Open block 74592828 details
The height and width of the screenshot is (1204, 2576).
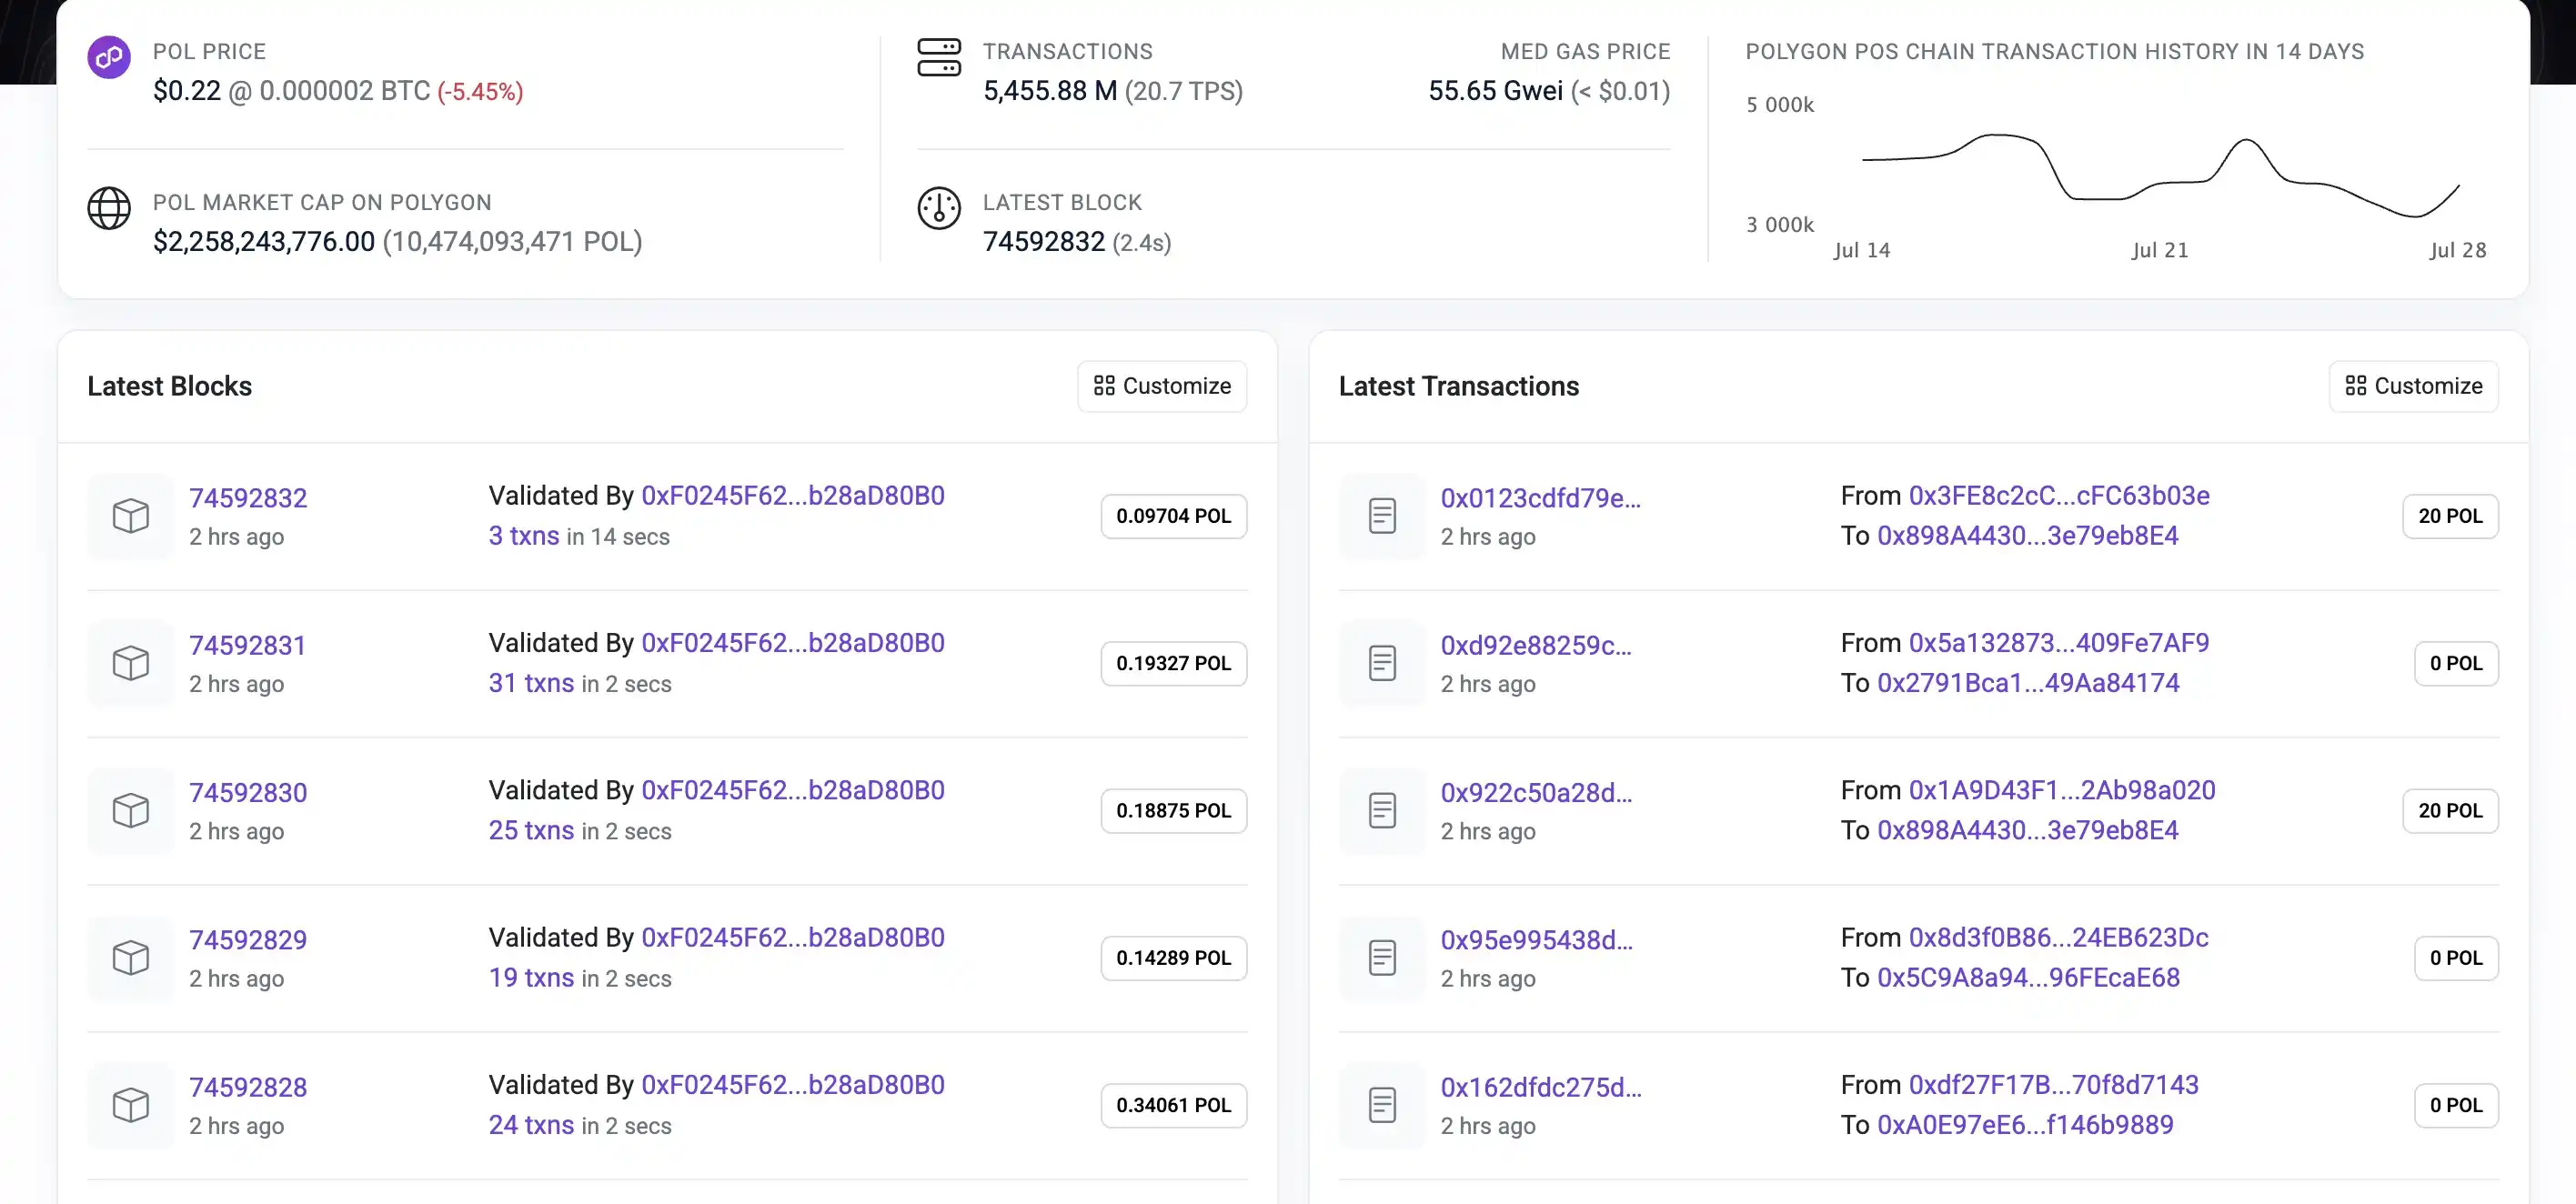pyautogui.click(x=248, y=1087)
